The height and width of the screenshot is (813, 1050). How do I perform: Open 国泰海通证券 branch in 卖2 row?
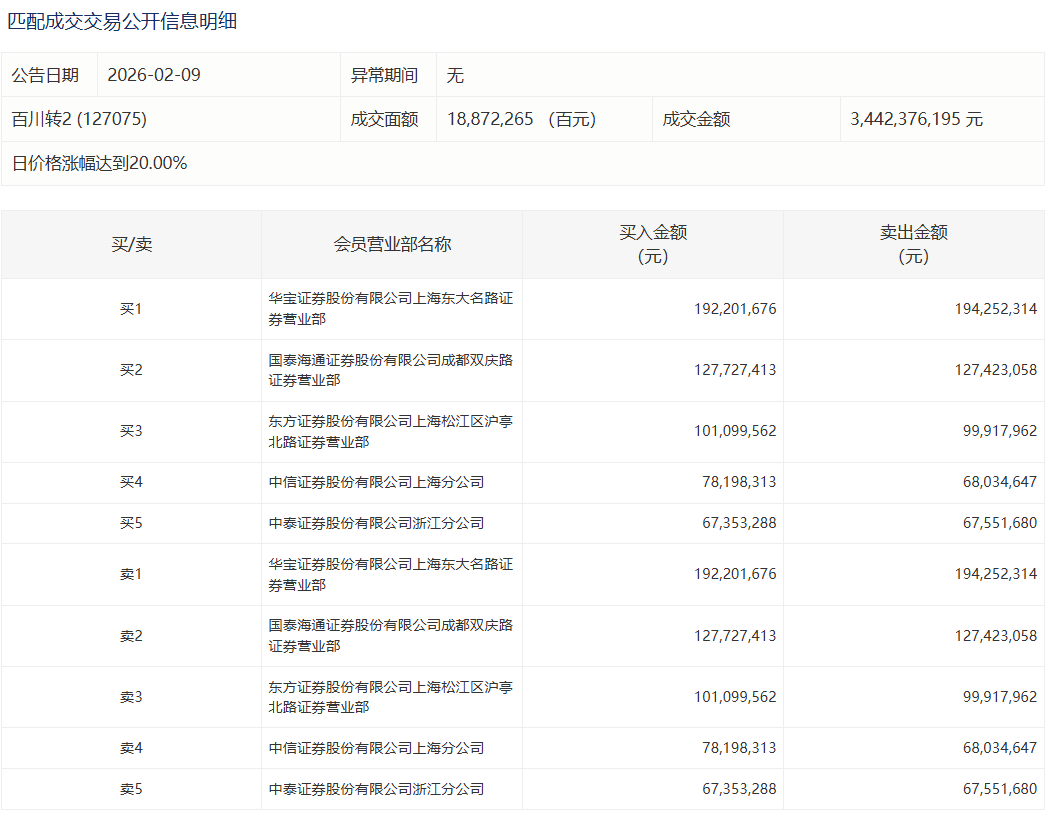point(391,635)
